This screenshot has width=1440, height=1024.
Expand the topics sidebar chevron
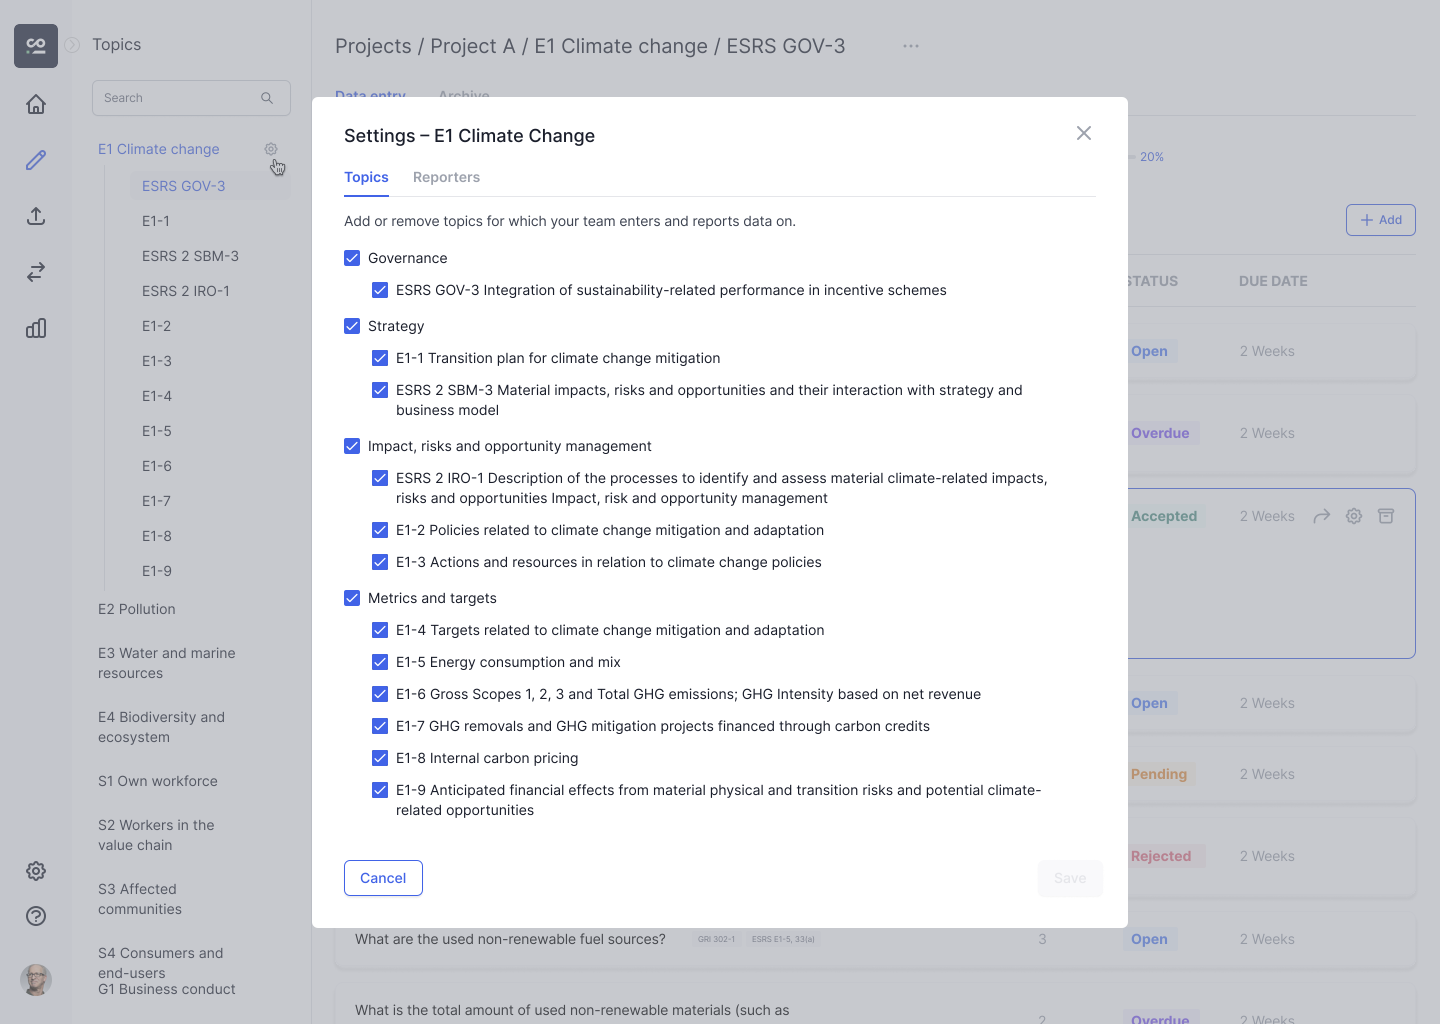pyautogui.click(x=72, y=45)
